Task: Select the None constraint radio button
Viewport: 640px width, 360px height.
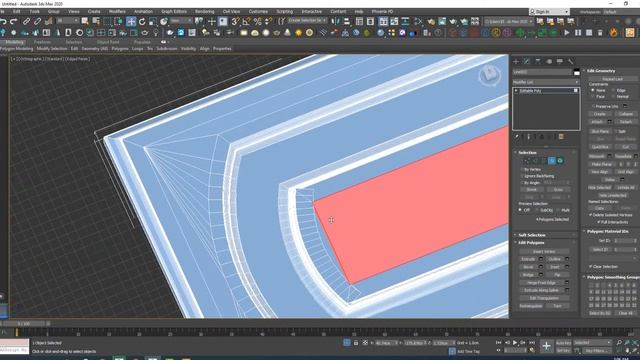Action: coord(593,90)
